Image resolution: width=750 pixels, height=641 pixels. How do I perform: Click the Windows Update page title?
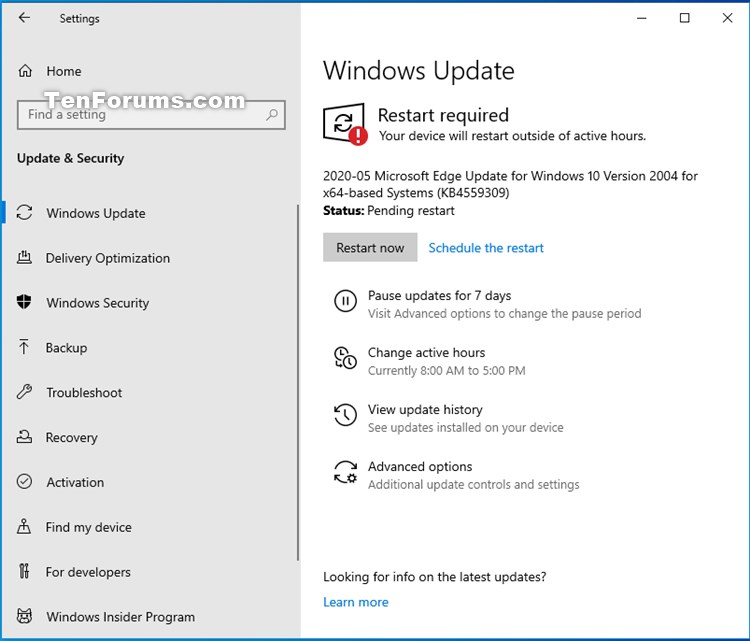click(x=419, y=71)
